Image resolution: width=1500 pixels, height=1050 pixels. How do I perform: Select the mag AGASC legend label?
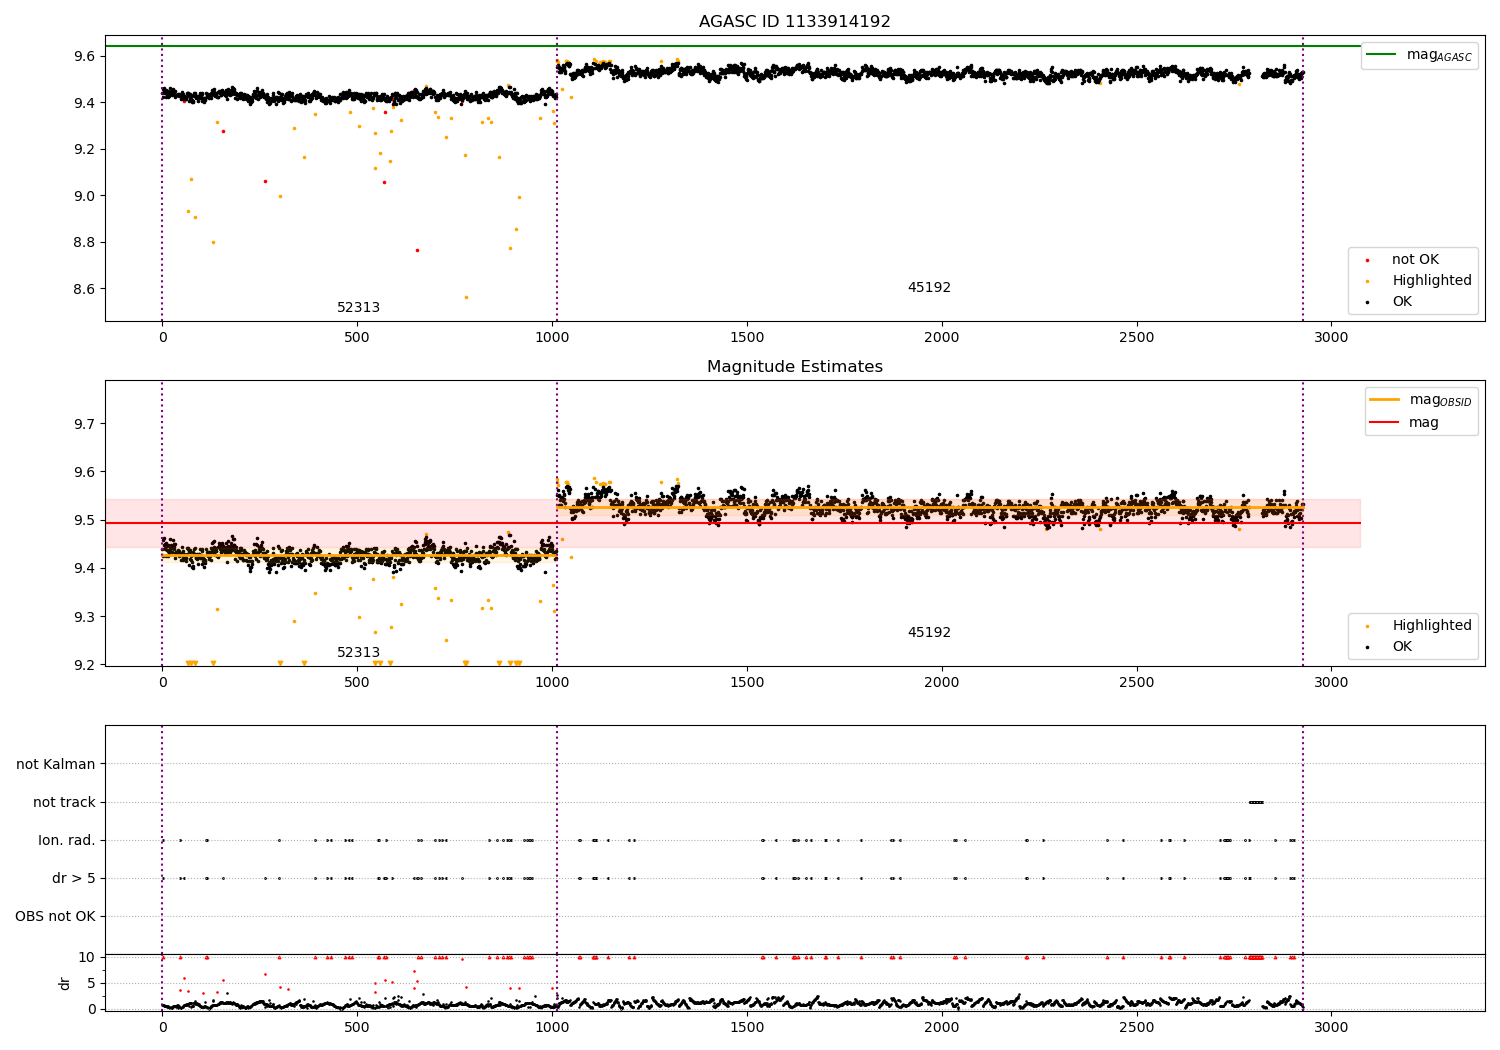(1439, 55)
